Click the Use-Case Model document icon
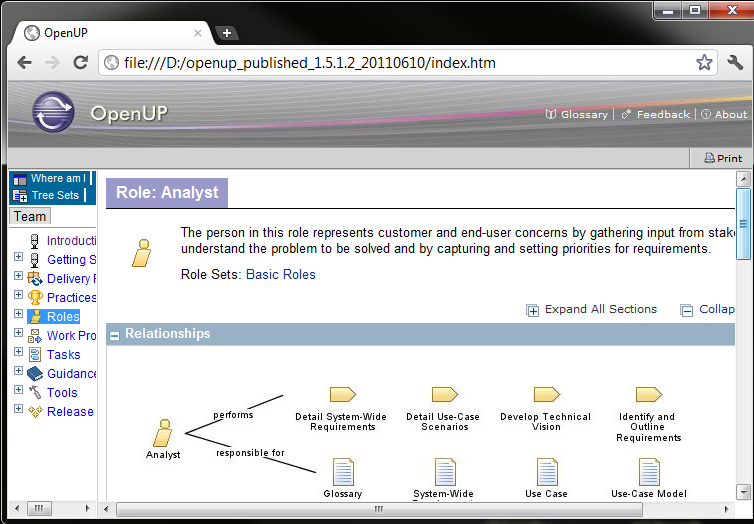 649,472
